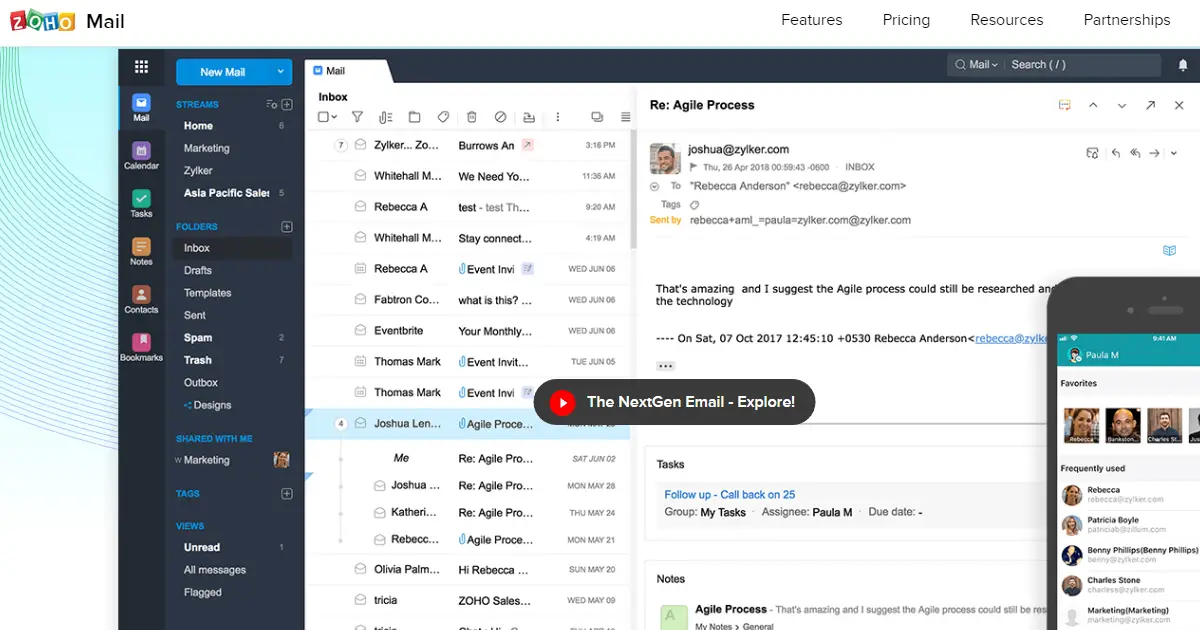Click the archive icon in Inbox toolbar
This screenshot has height=630, width=1200.
pyautogui.click(x=529, y=117)
